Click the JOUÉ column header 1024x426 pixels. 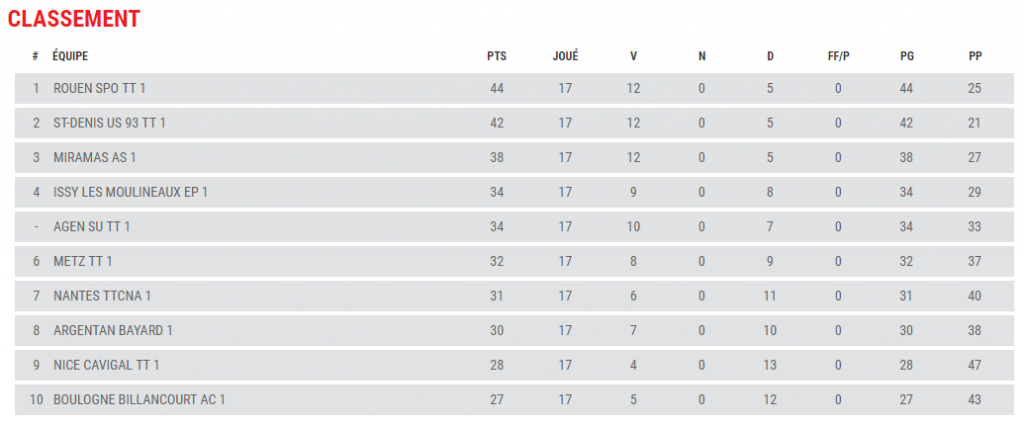(565, 56)
